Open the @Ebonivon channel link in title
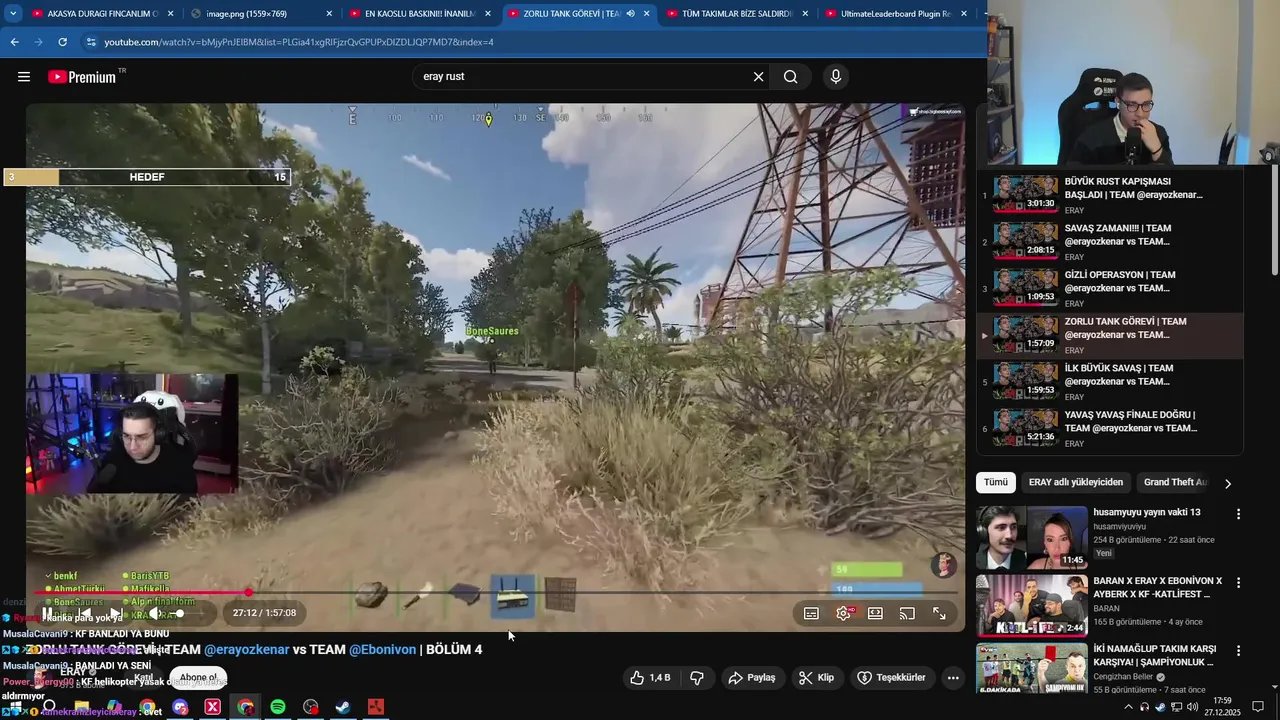Screen dimensions: 1280x720 [382, 650]
